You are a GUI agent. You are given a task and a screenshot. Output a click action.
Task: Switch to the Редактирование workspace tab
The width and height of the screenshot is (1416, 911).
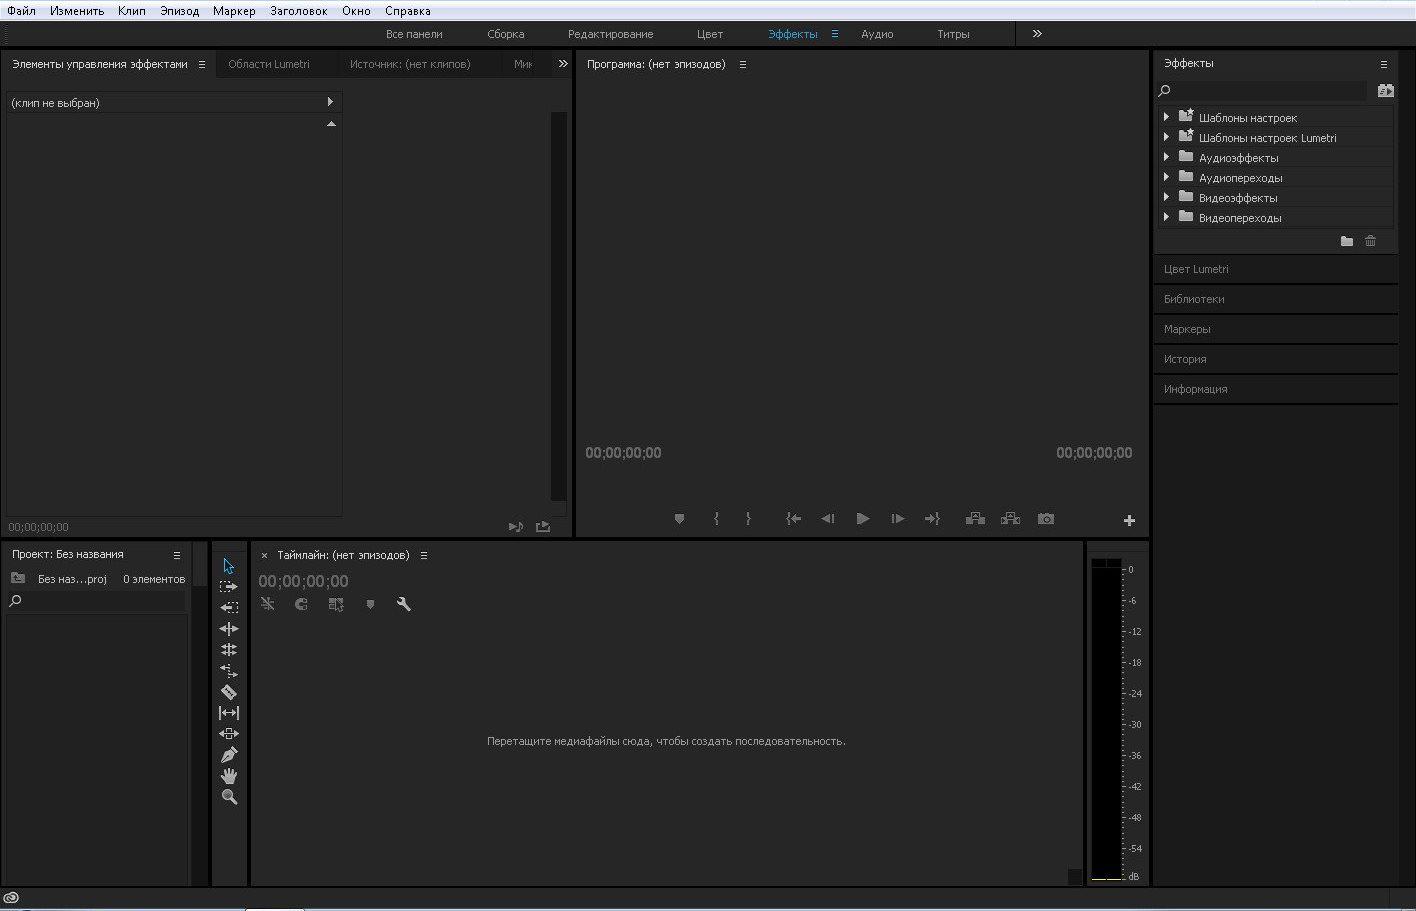(610, 34)
